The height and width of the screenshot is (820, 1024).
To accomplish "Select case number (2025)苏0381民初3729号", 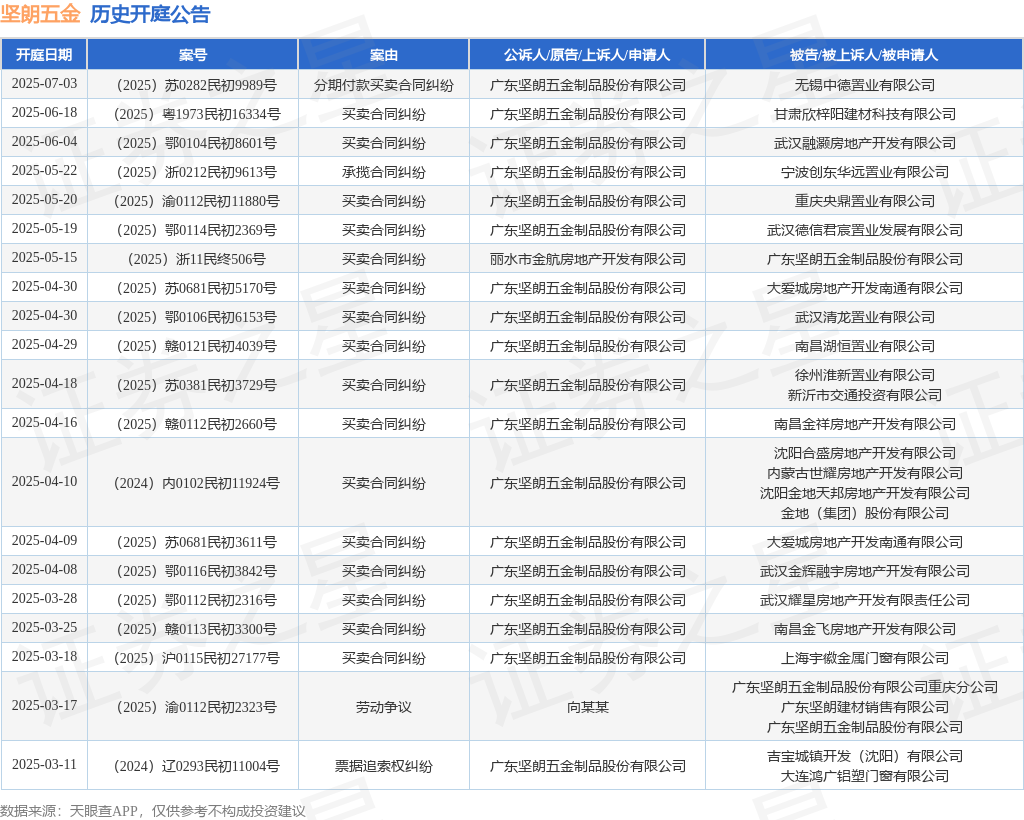I will point(193,385).
